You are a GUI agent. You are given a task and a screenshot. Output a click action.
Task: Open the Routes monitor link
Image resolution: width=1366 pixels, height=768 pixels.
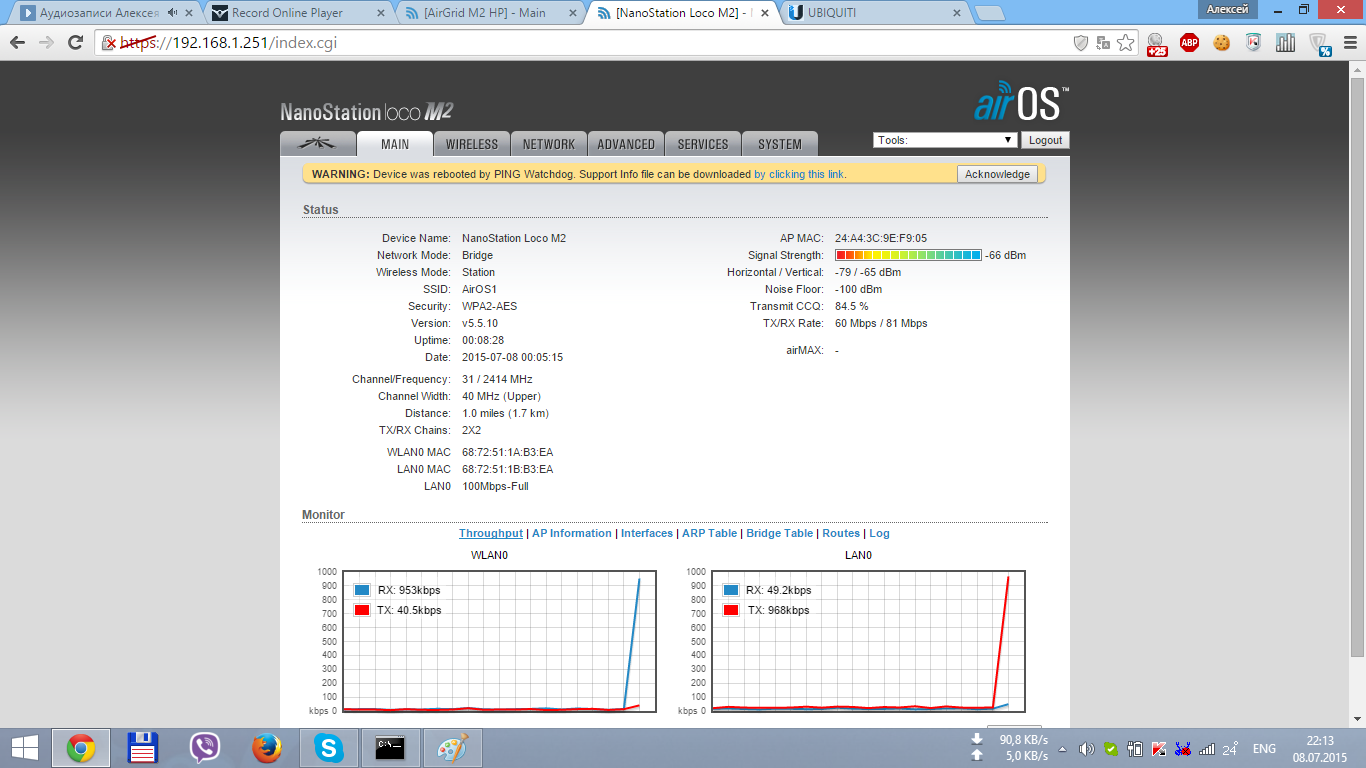(841, 533)
